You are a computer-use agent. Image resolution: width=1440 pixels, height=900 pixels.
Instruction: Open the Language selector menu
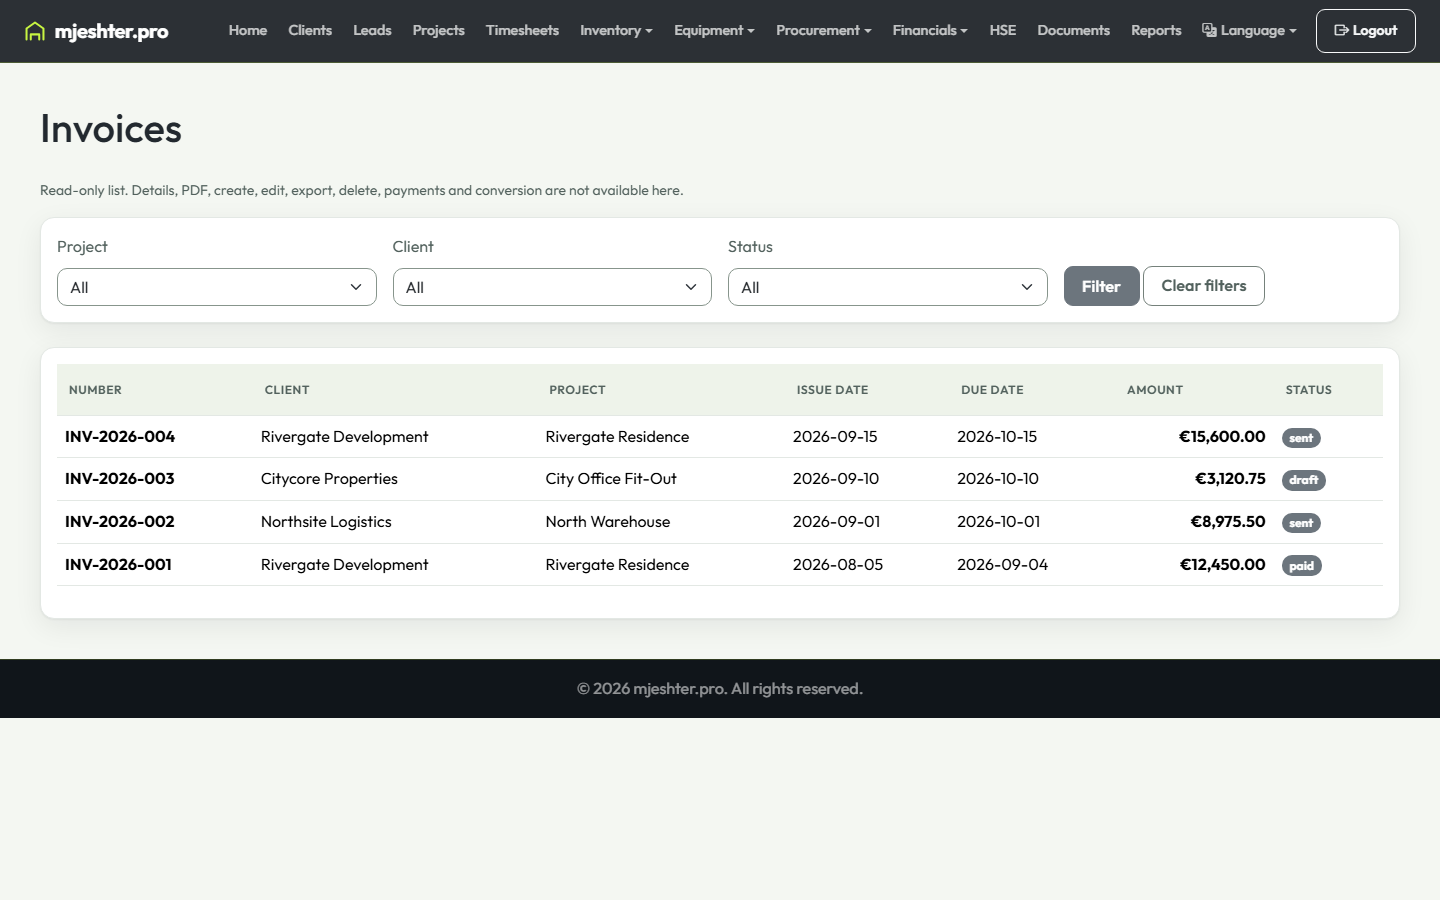point(1249,30)
